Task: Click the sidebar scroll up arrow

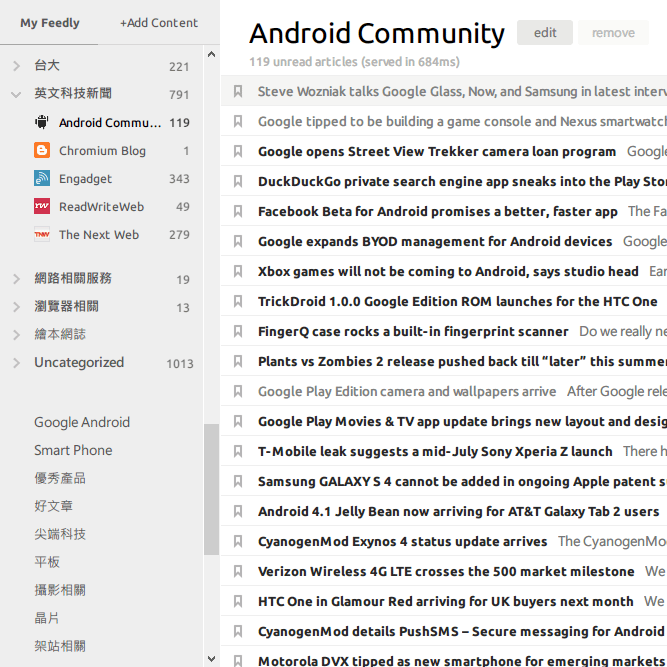Action: (x=211, y=54)
